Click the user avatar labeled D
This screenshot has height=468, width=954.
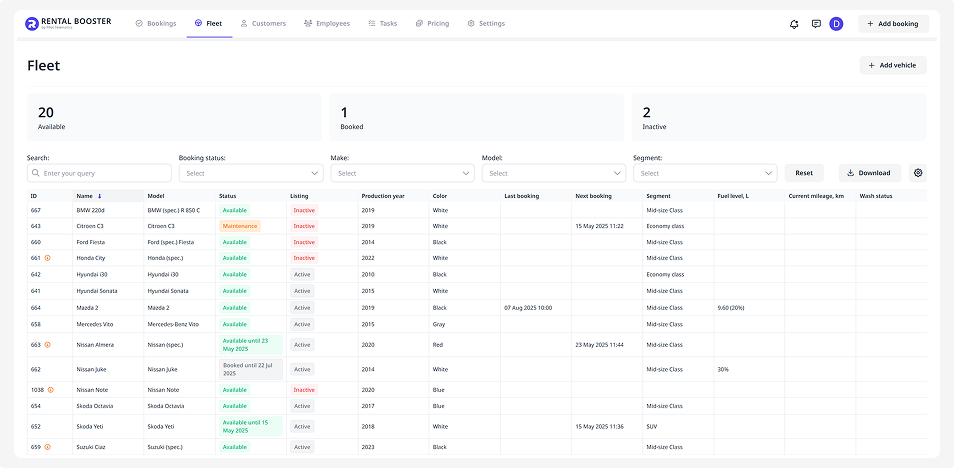(837, 24)
